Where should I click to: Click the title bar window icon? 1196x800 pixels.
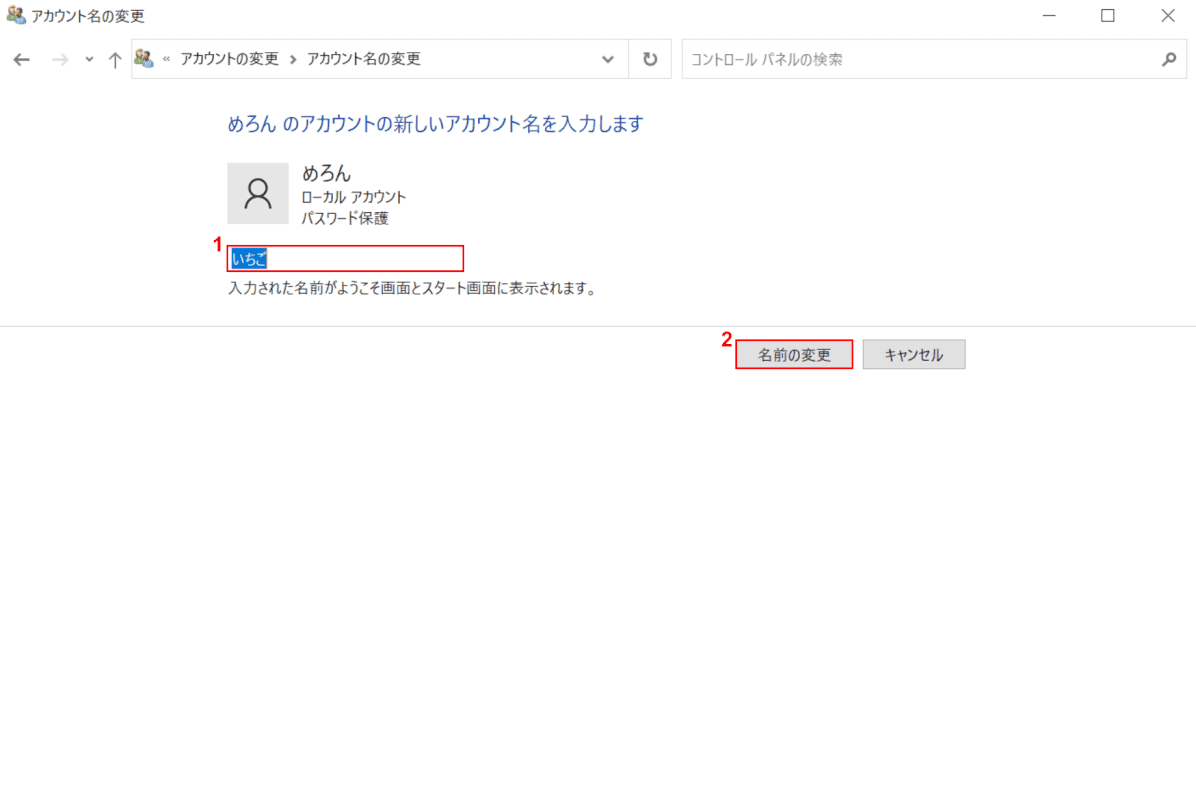[x=16, y=15]
